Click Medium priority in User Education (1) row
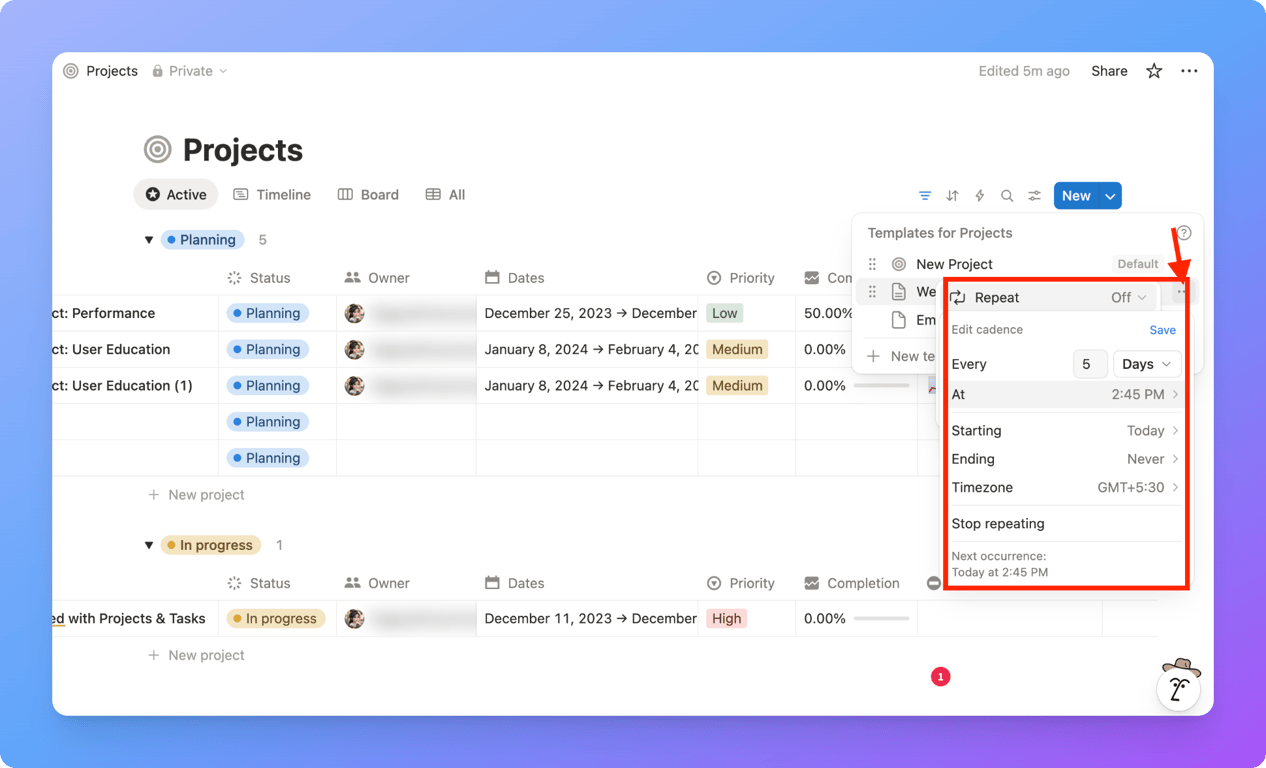 click(x=737, y=386)
